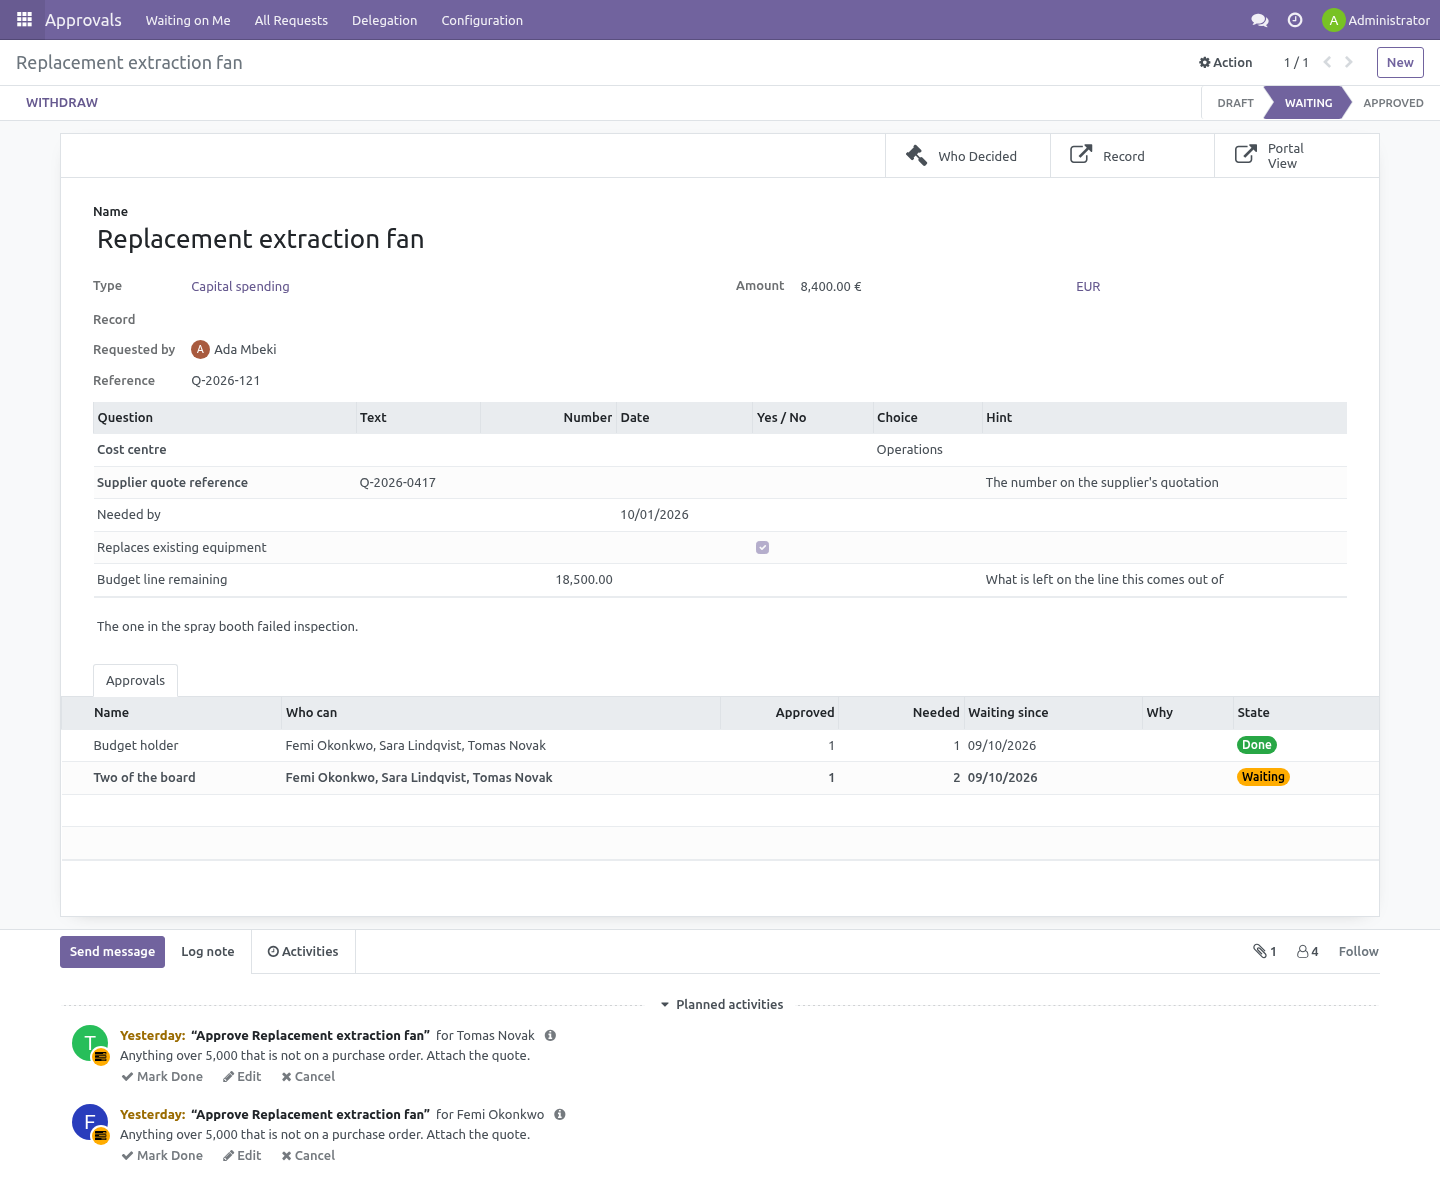Click info icon for Tomas Novak's activity
This screenshot has width=1440, height=1180.
[x=550, y=1035]
